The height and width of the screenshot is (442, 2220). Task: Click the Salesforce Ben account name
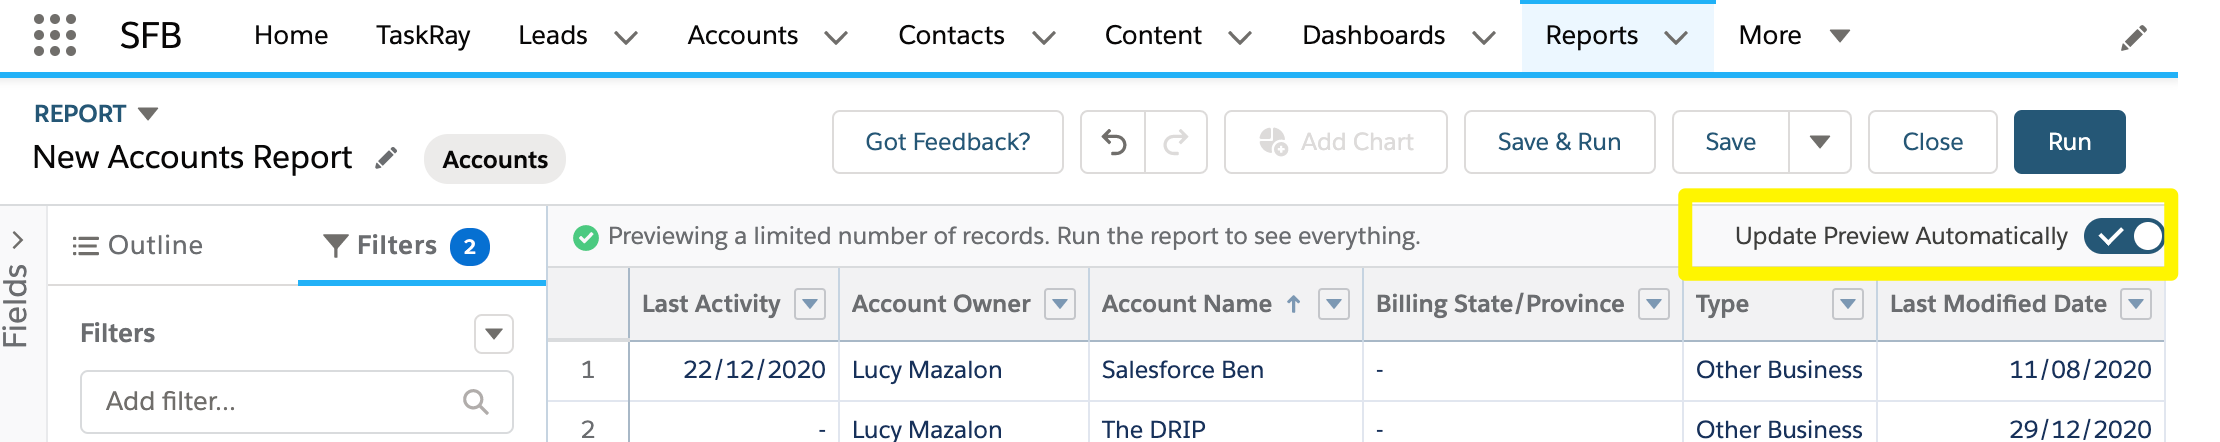pyautogui.click(x=1183, y=370)
